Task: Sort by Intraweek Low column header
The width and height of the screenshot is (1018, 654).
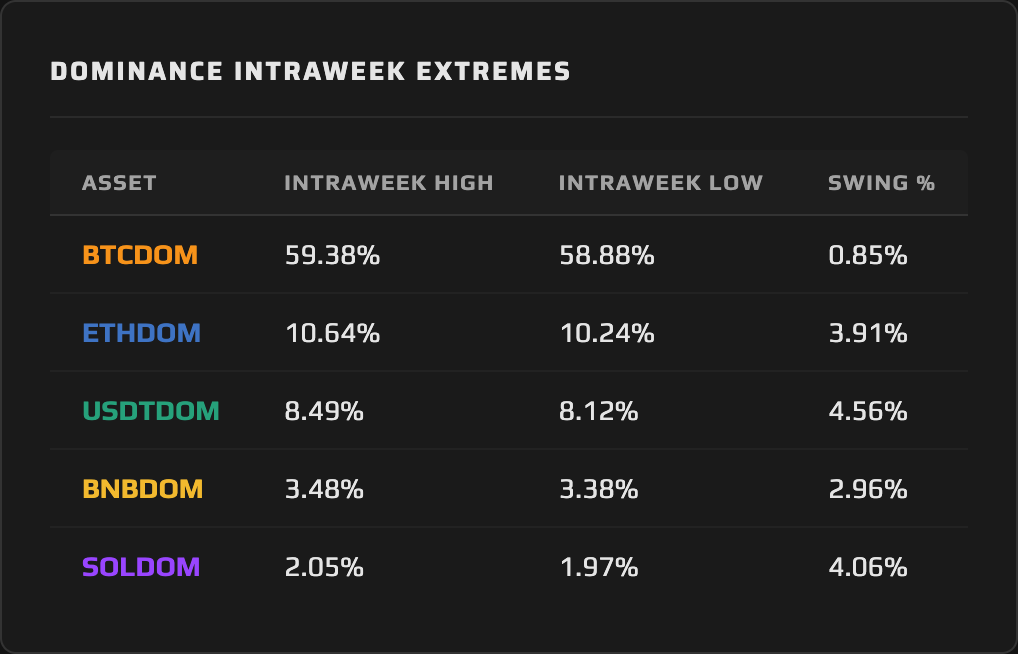Action: point(661,182)
